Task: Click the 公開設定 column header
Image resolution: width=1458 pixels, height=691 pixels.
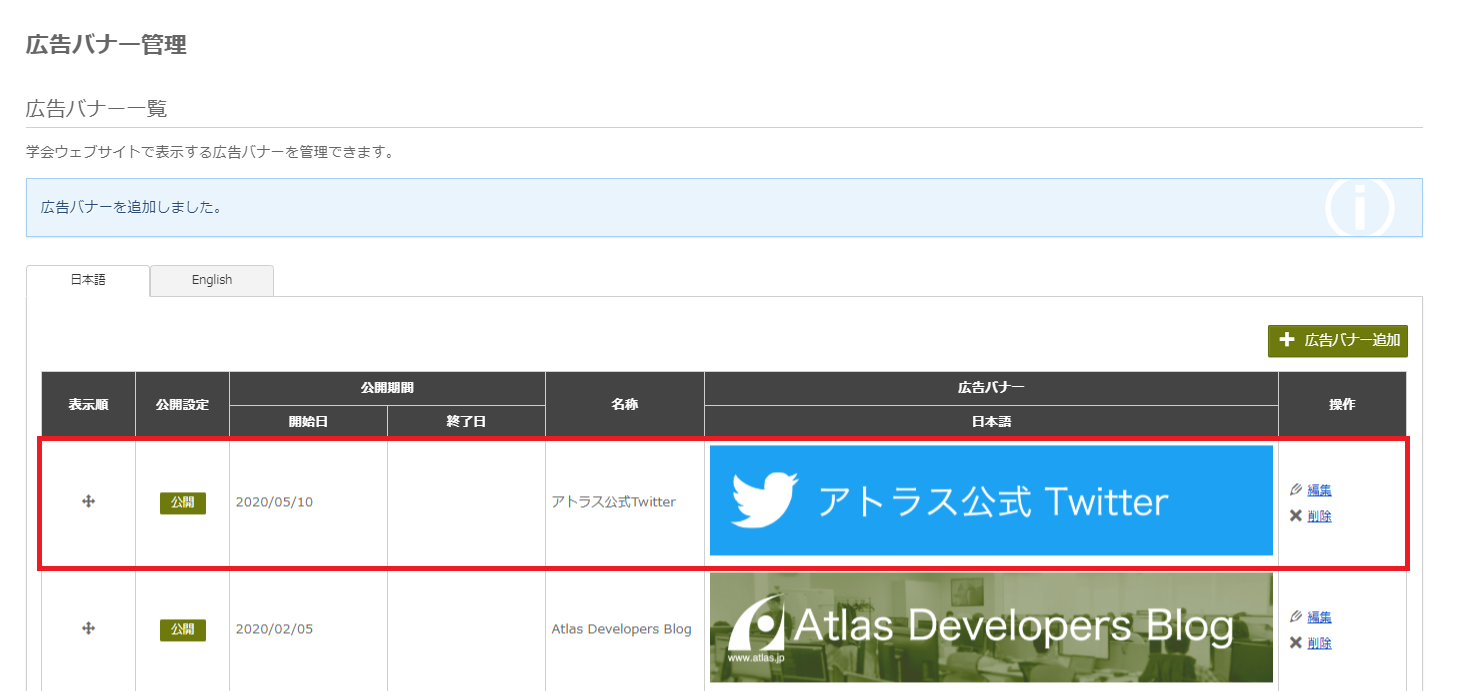Action: 183,405
